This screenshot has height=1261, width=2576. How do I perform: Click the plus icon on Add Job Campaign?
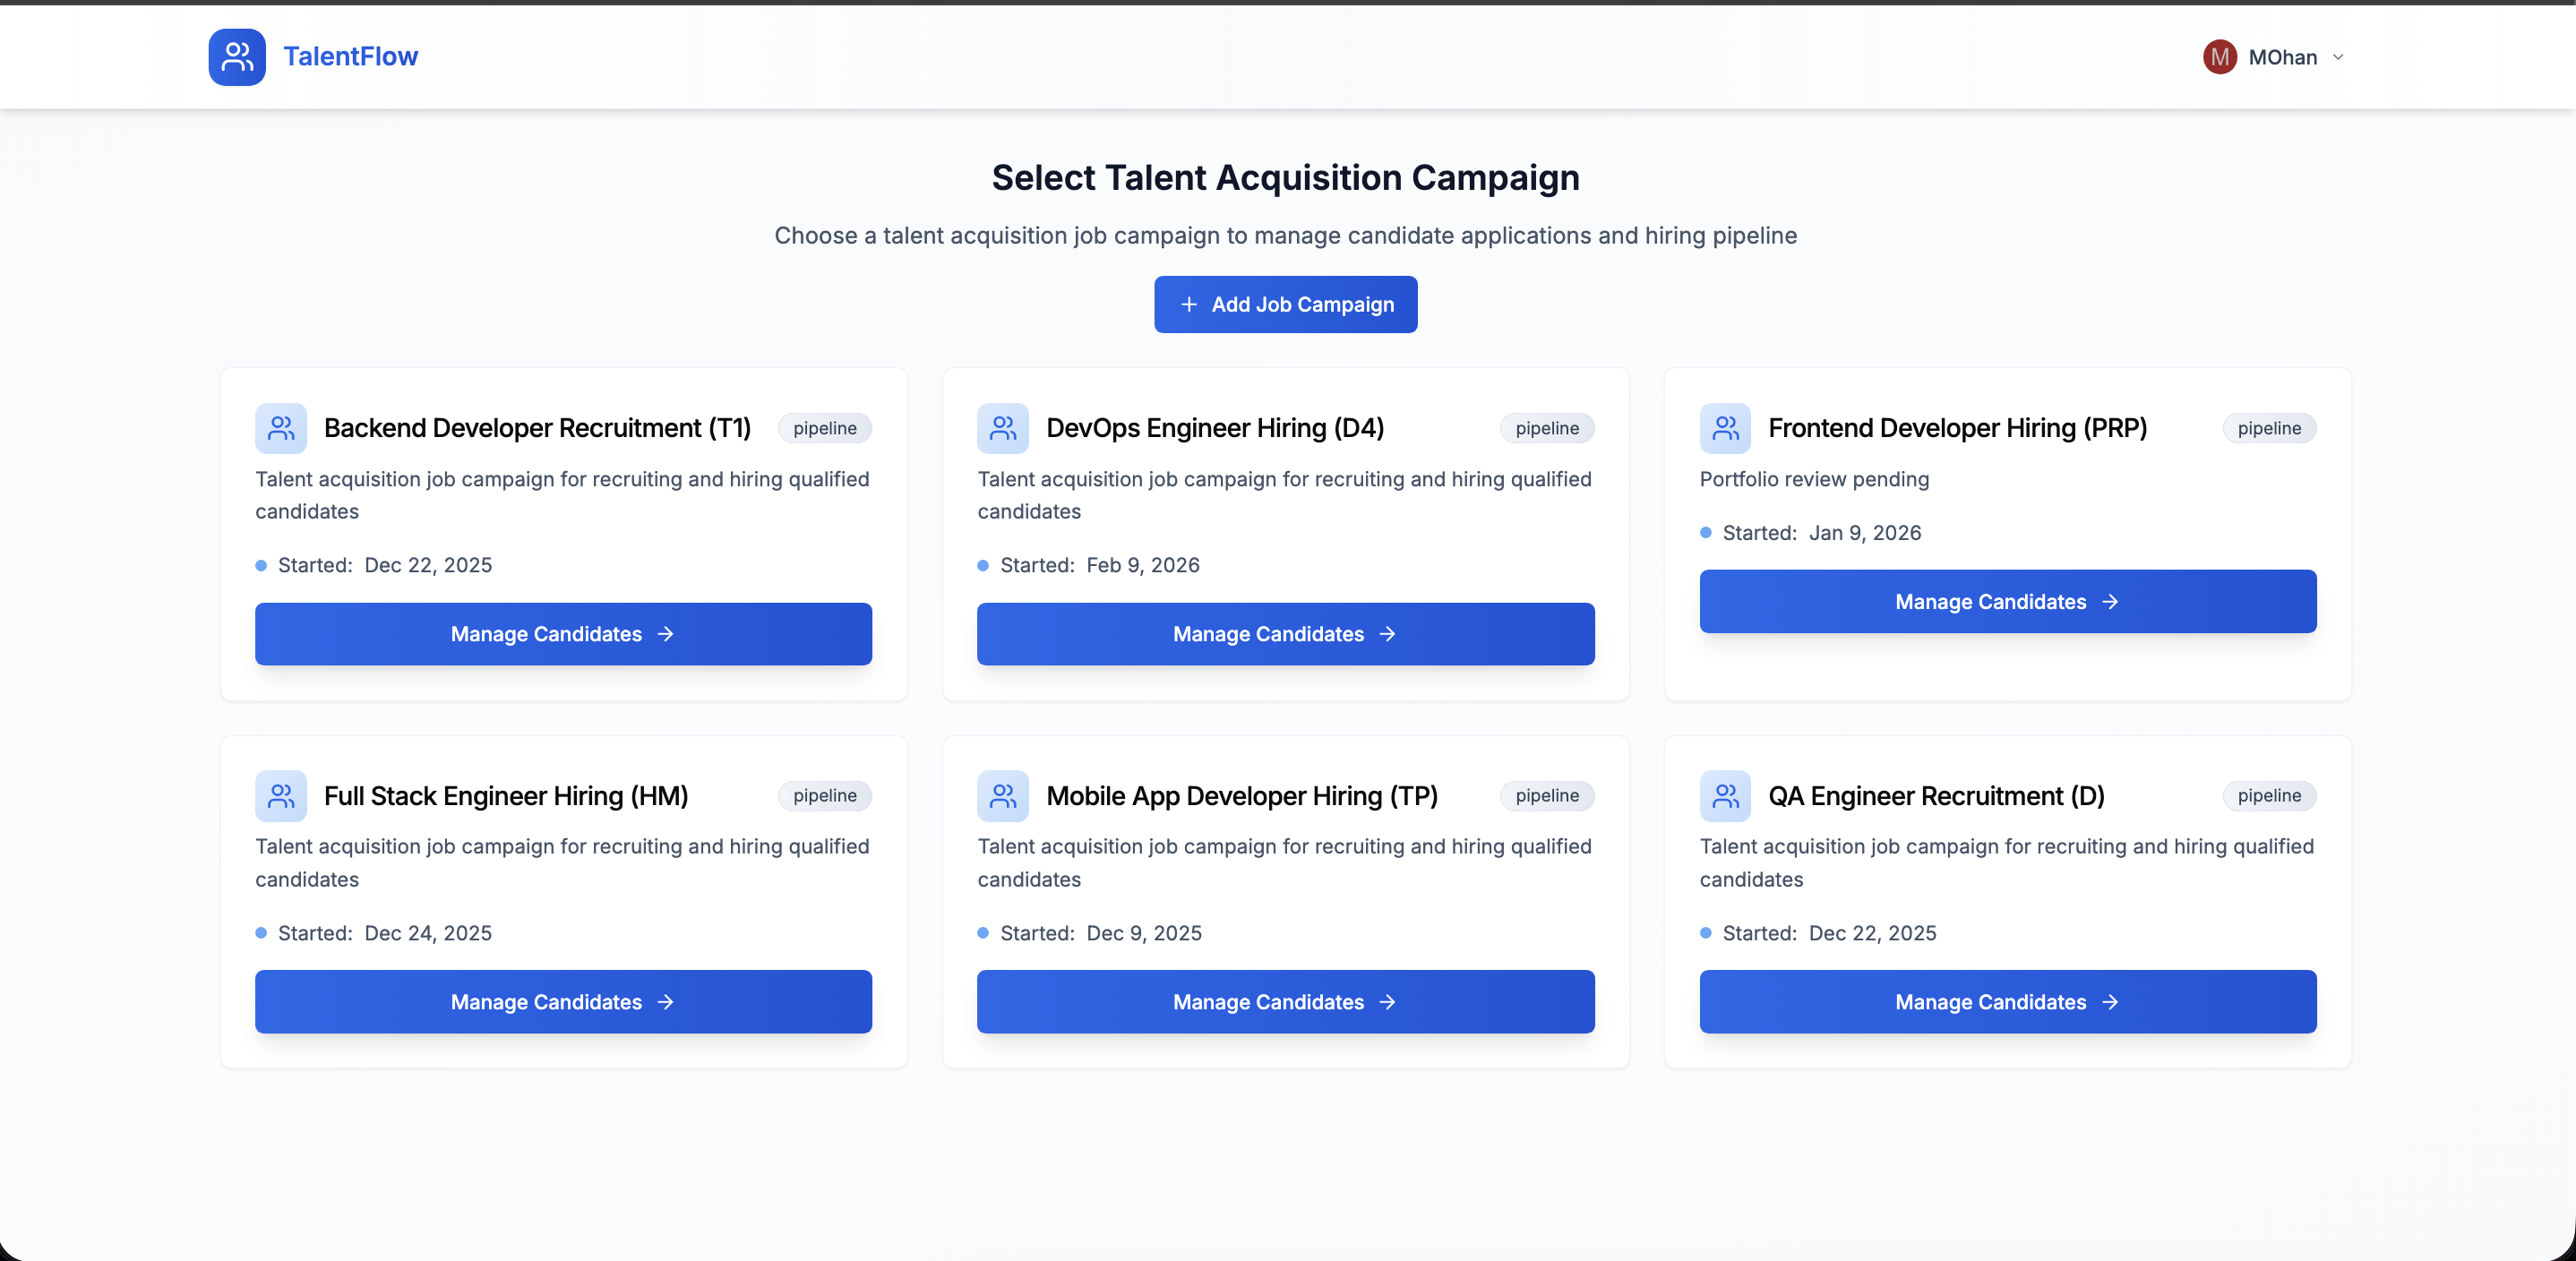(1188, 304)
